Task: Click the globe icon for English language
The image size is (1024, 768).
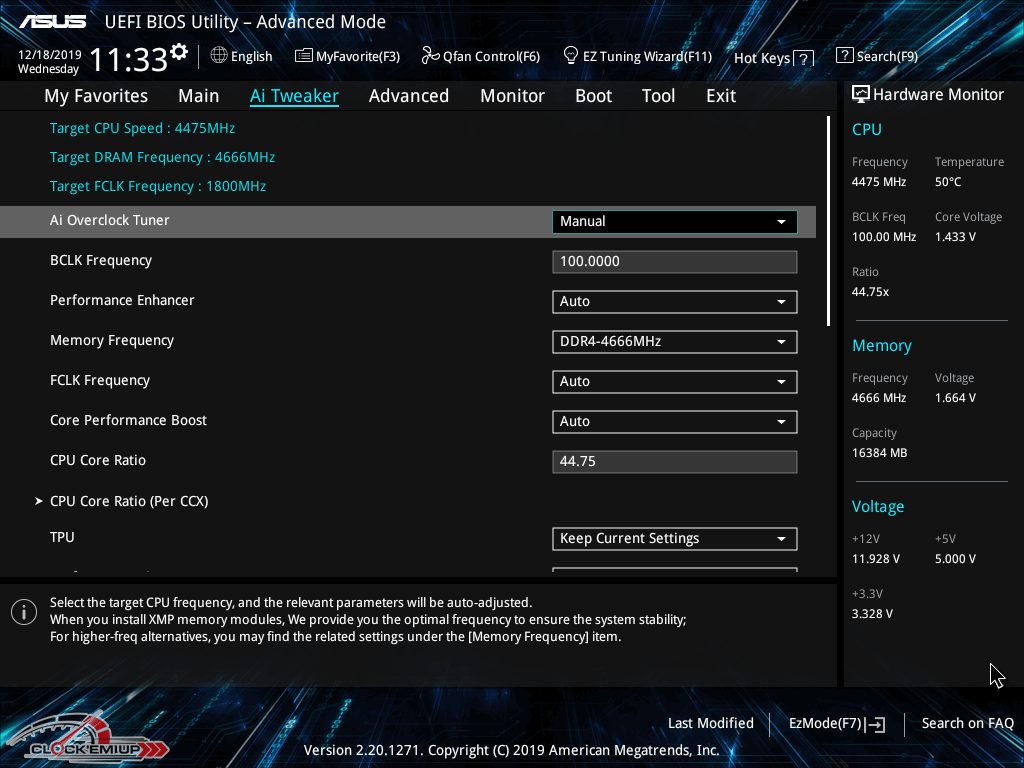Action: tap(219, 56)
